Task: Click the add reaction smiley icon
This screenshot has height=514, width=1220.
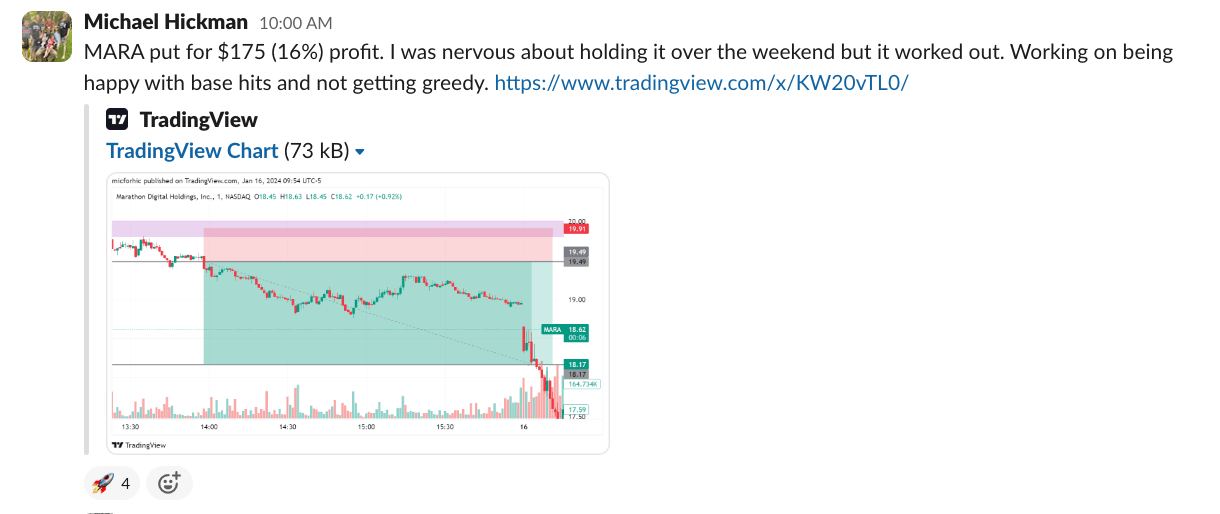Action: [x=169, y=484]
